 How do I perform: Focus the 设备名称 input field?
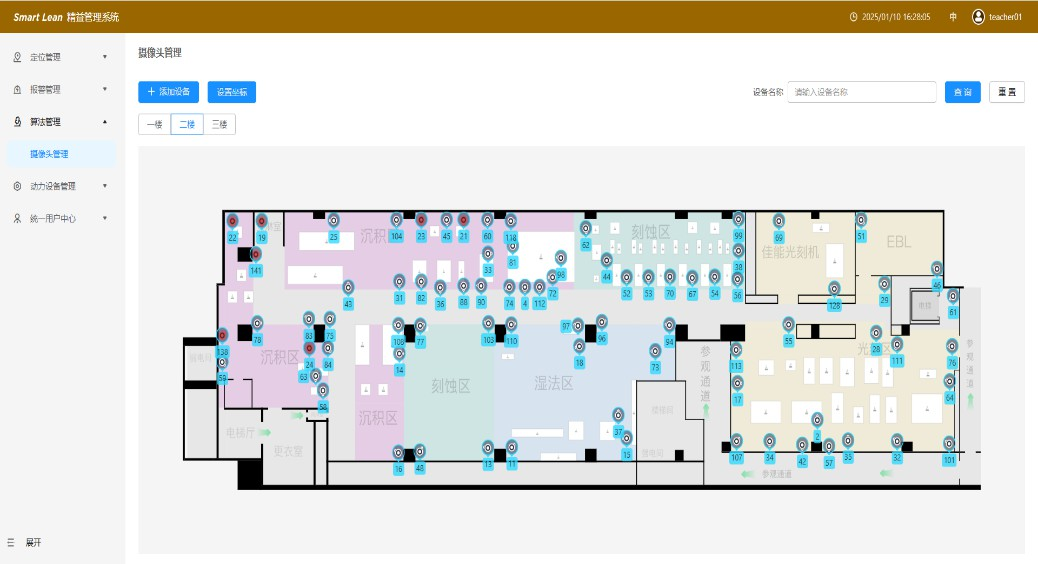[x=861, y=92]
